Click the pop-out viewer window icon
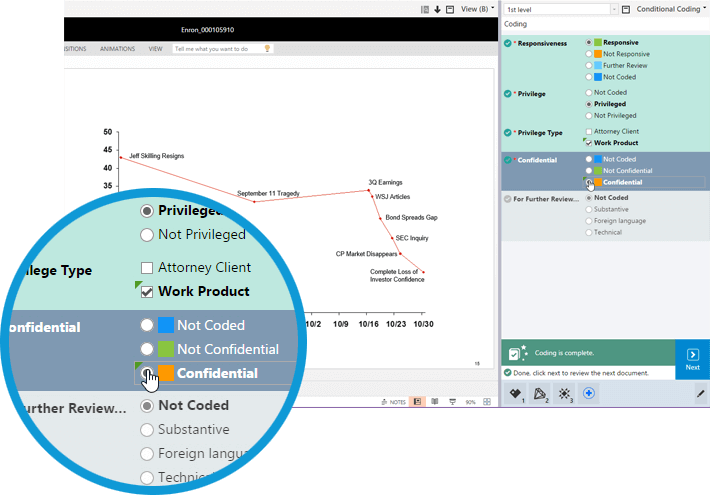 pyautogui.click(x=450, y=10)
